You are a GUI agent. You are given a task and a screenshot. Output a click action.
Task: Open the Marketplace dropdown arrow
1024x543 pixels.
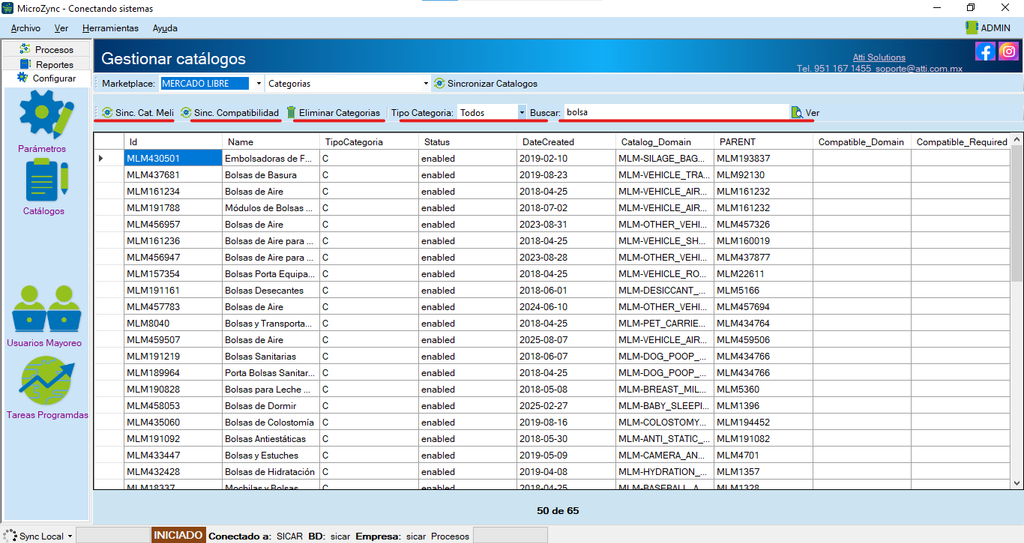coord(259,84)
